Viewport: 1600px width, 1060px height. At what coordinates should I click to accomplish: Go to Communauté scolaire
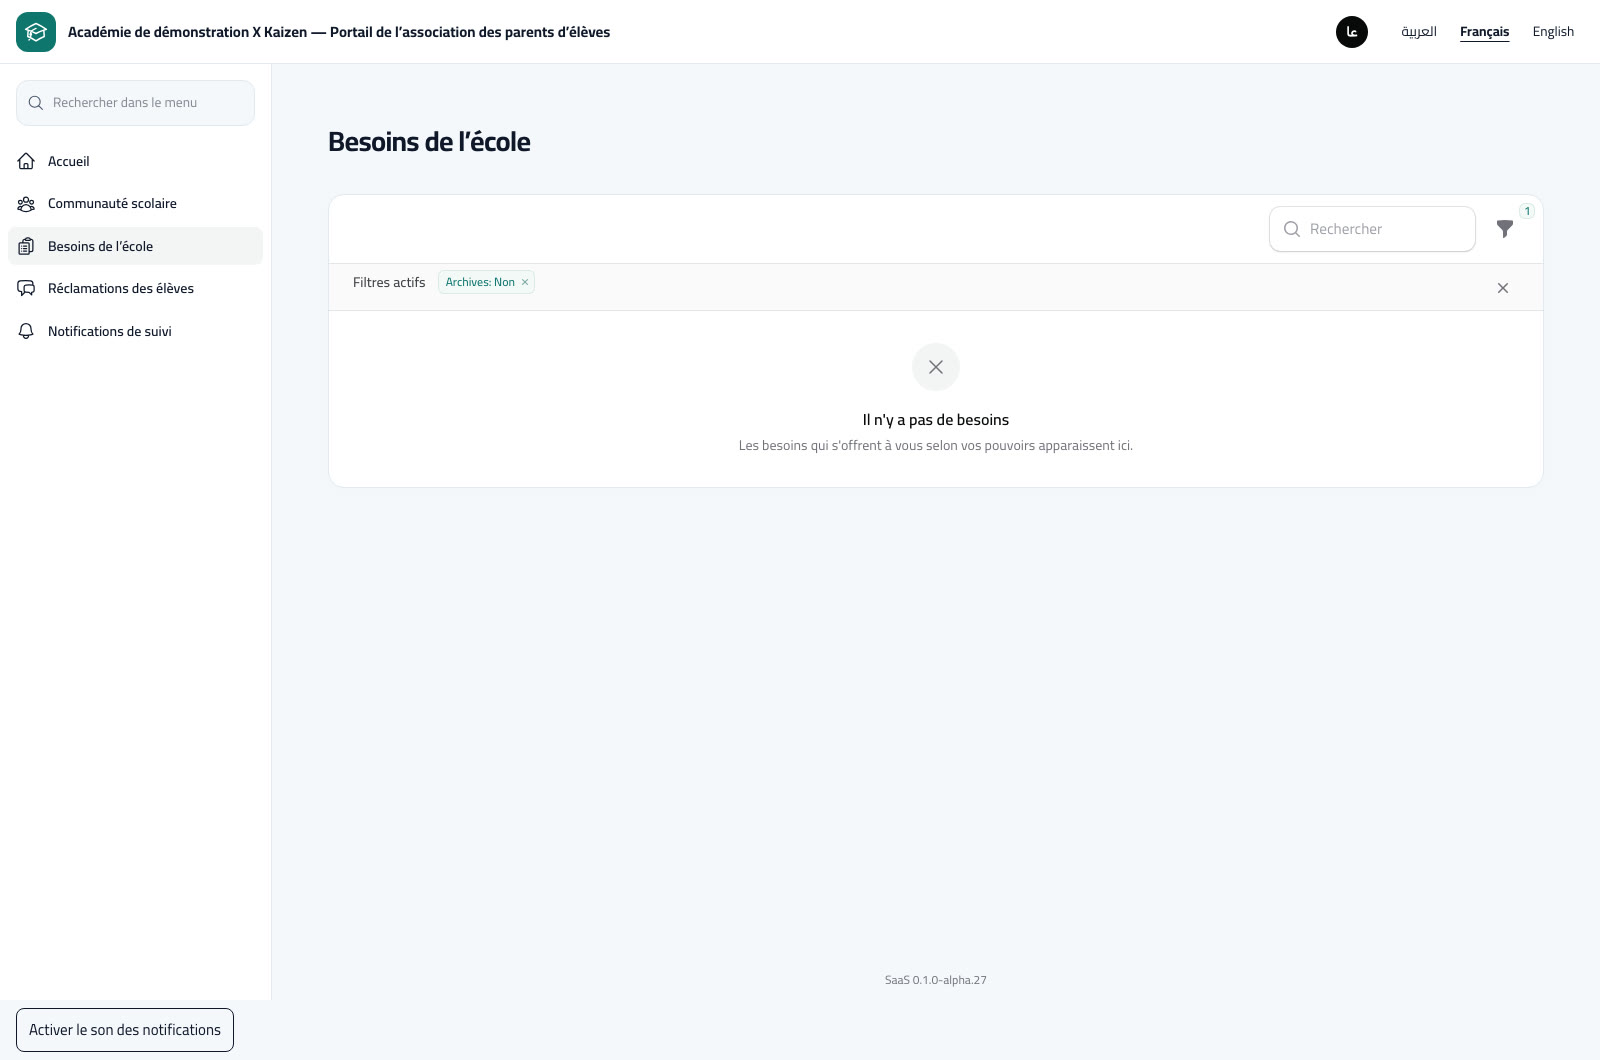[135, 204]
